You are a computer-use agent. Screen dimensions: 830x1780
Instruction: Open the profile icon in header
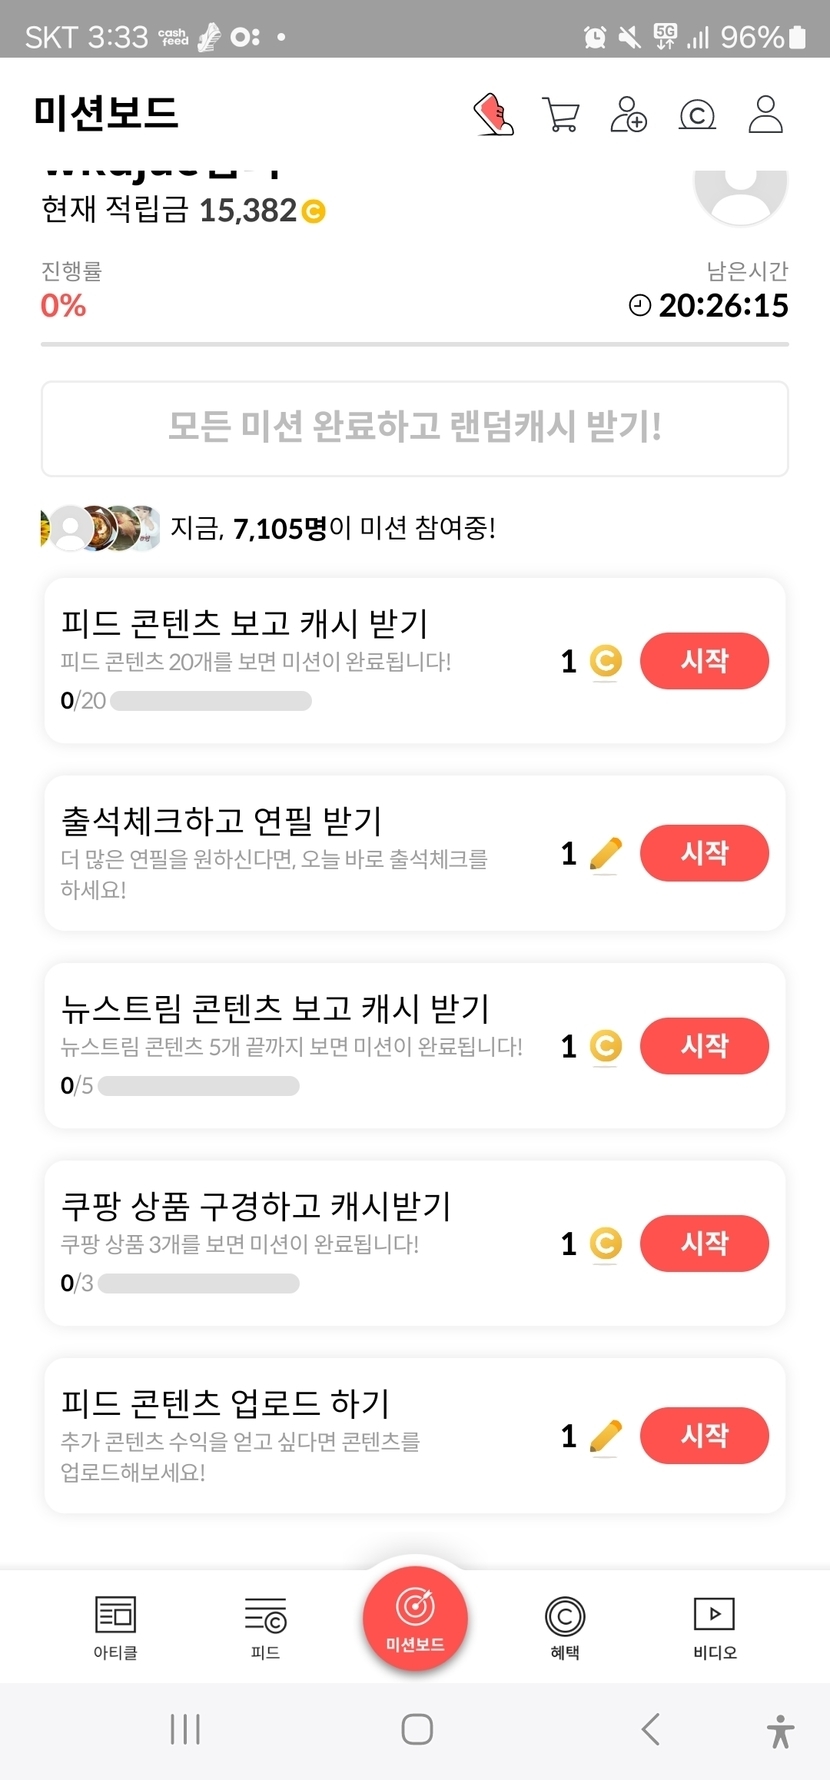click(x=766, y=115)
